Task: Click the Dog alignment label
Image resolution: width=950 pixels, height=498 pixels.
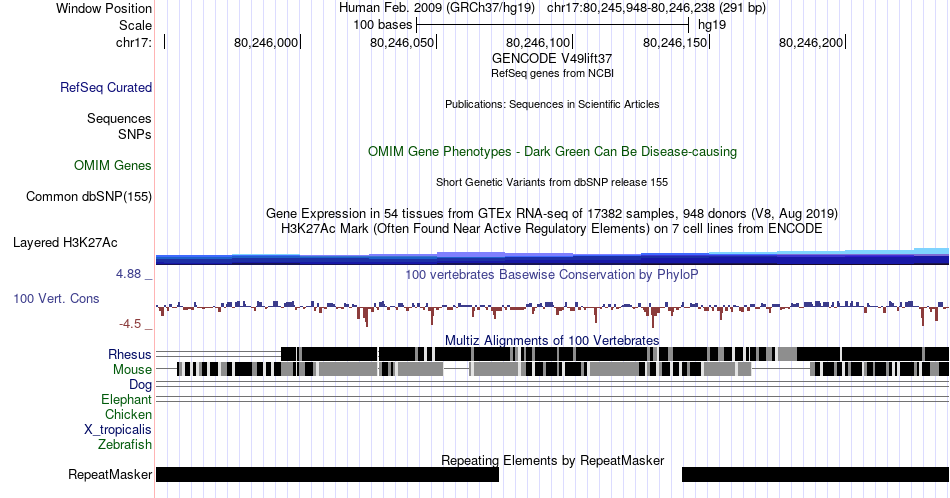Action: (x=141, y=385)
